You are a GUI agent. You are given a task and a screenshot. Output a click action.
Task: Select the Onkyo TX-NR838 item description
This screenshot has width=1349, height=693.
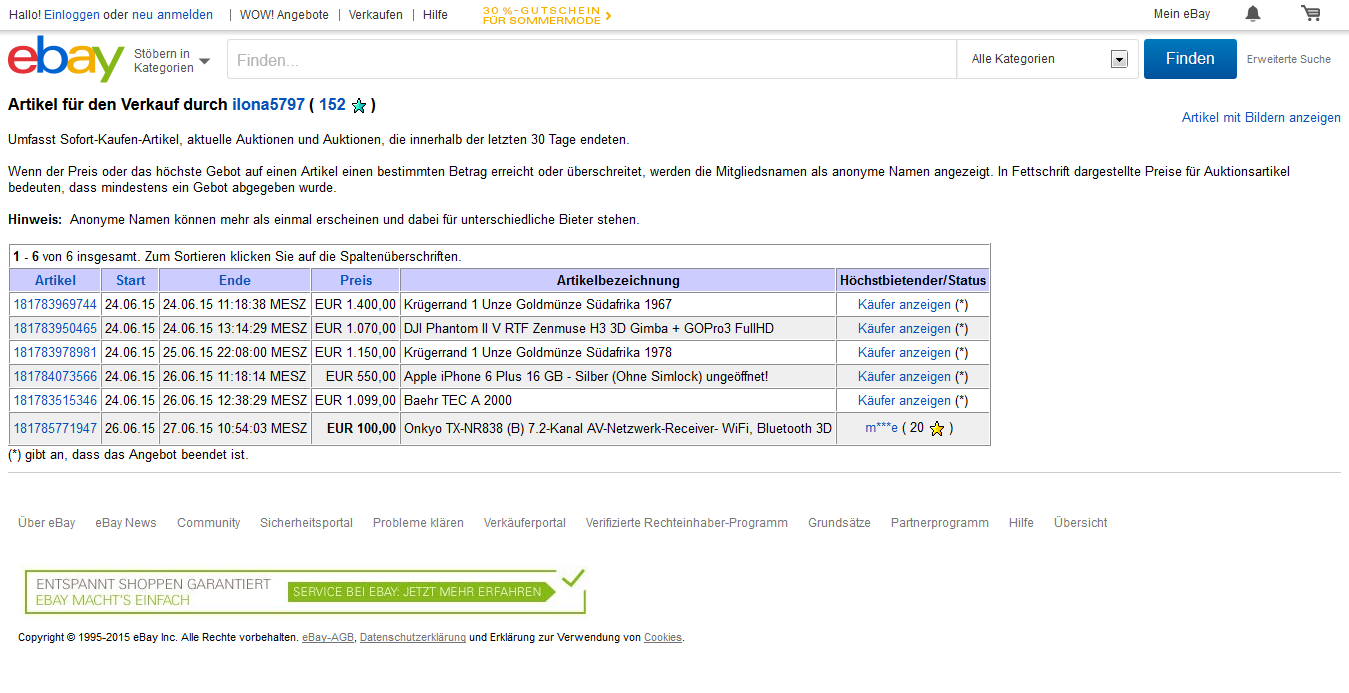(x=618, y=429)
